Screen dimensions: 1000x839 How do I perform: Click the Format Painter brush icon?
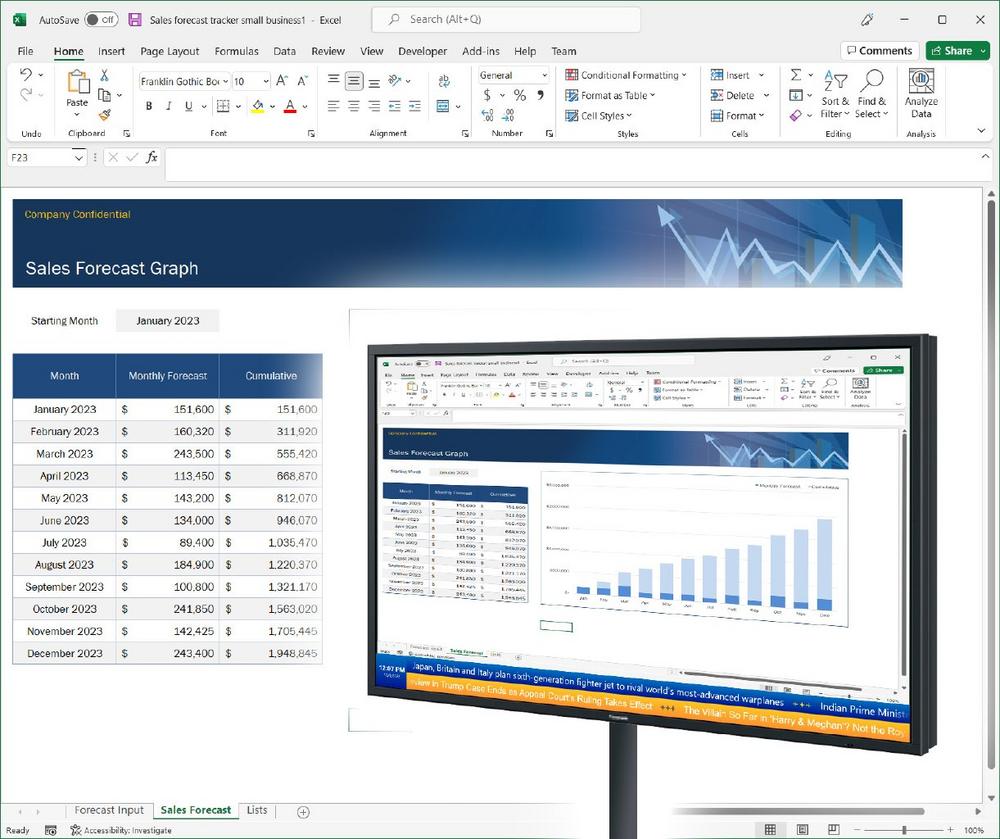click(x=104, y=115)
